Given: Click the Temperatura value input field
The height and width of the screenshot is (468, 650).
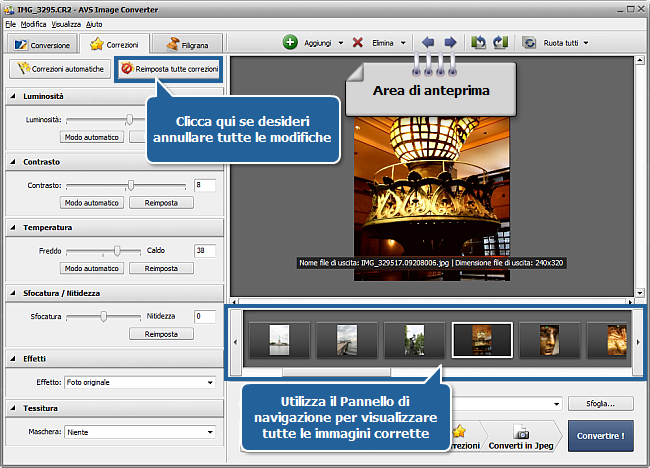Looking at the screenshot, I should click(205, 251).
